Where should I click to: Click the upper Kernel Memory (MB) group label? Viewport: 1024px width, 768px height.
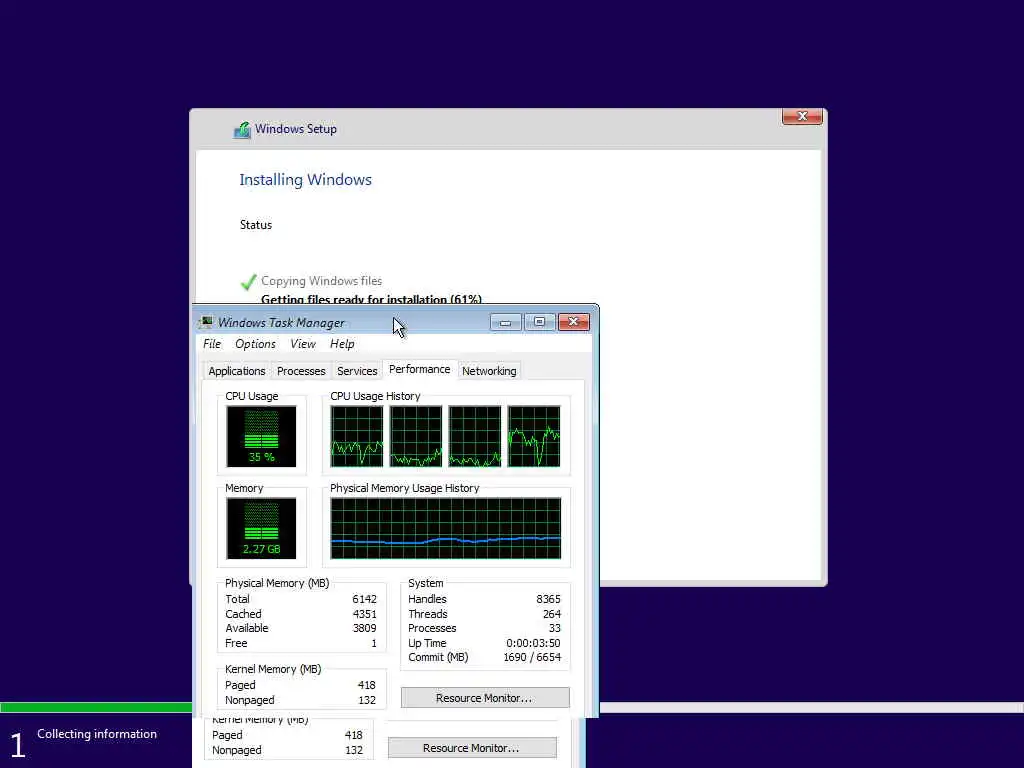(273, 669)
